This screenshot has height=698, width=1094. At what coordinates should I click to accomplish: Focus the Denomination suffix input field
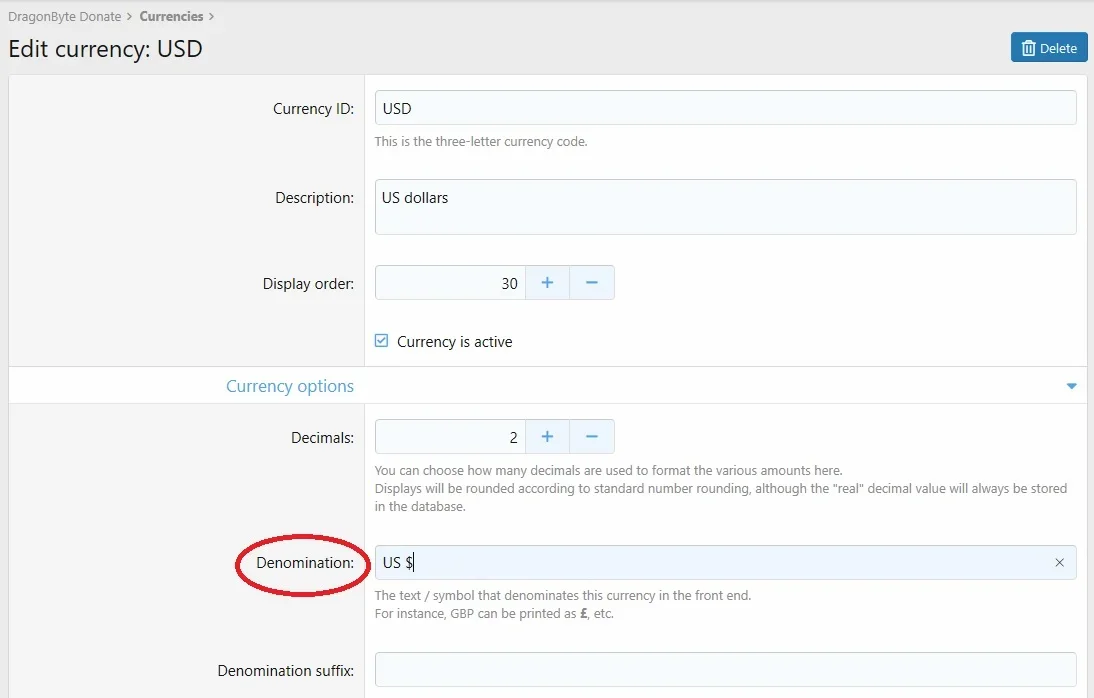point(725,670)
